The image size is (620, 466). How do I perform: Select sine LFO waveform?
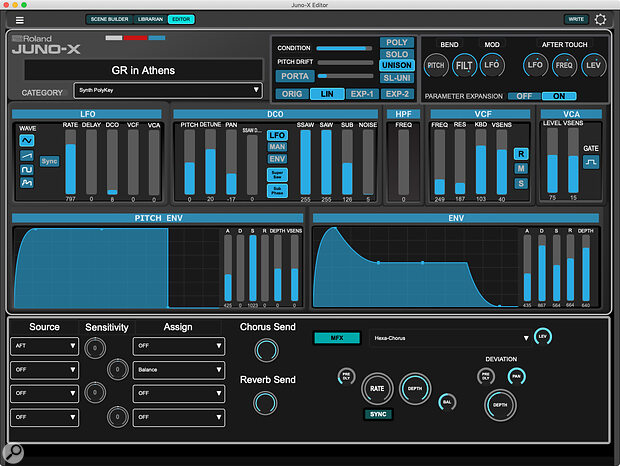tap(27, 140)
